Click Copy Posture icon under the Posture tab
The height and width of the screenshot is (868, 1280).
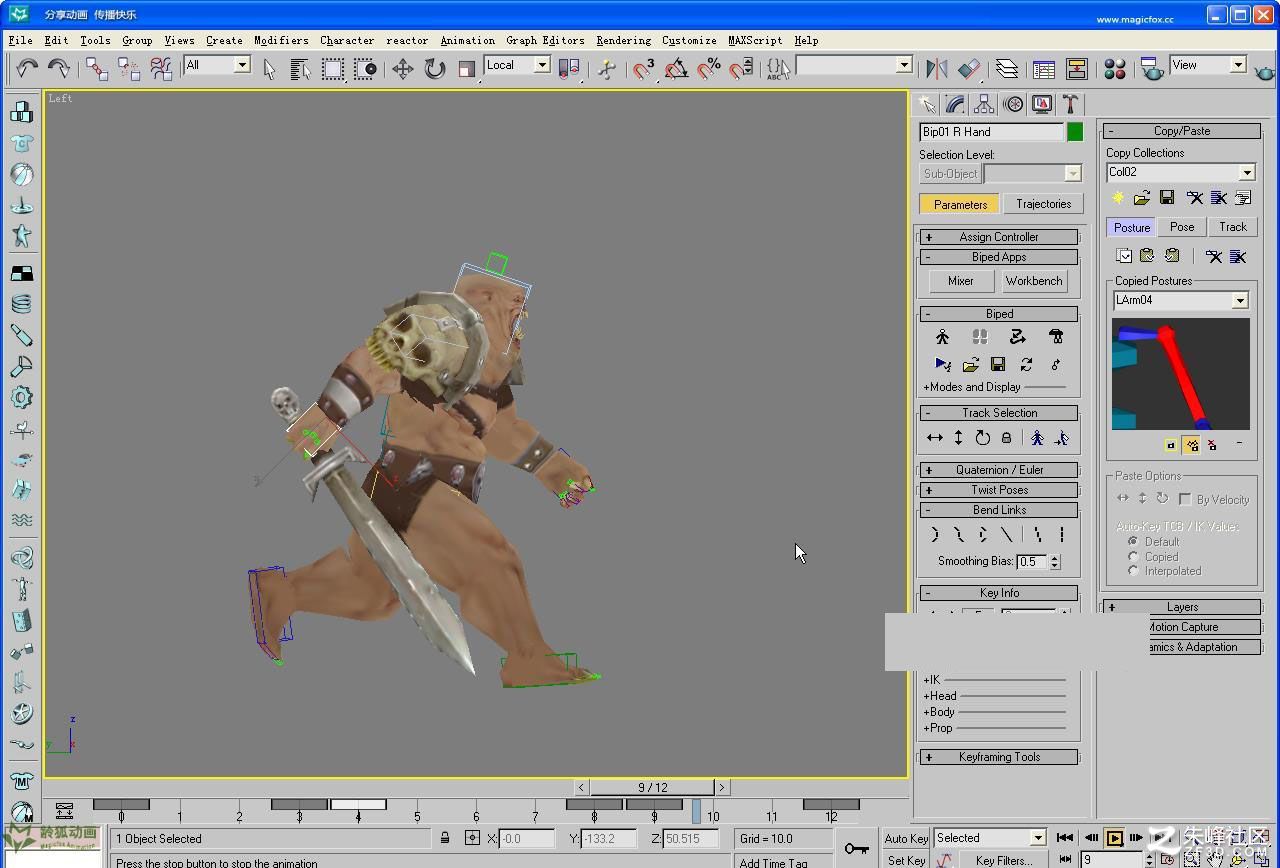[x=1124, y=256]
